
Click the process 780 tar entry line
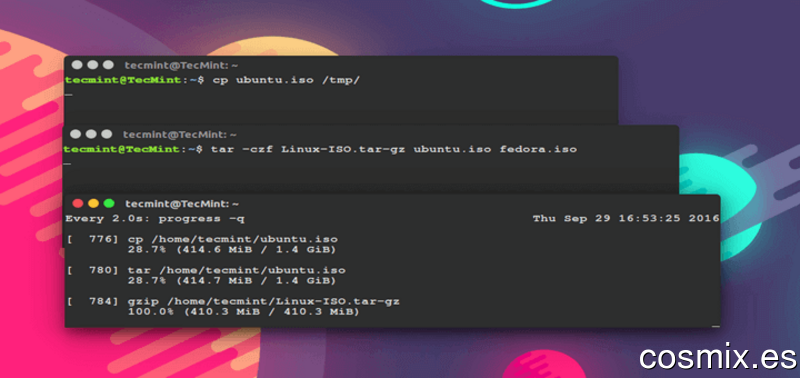point(206,270)
